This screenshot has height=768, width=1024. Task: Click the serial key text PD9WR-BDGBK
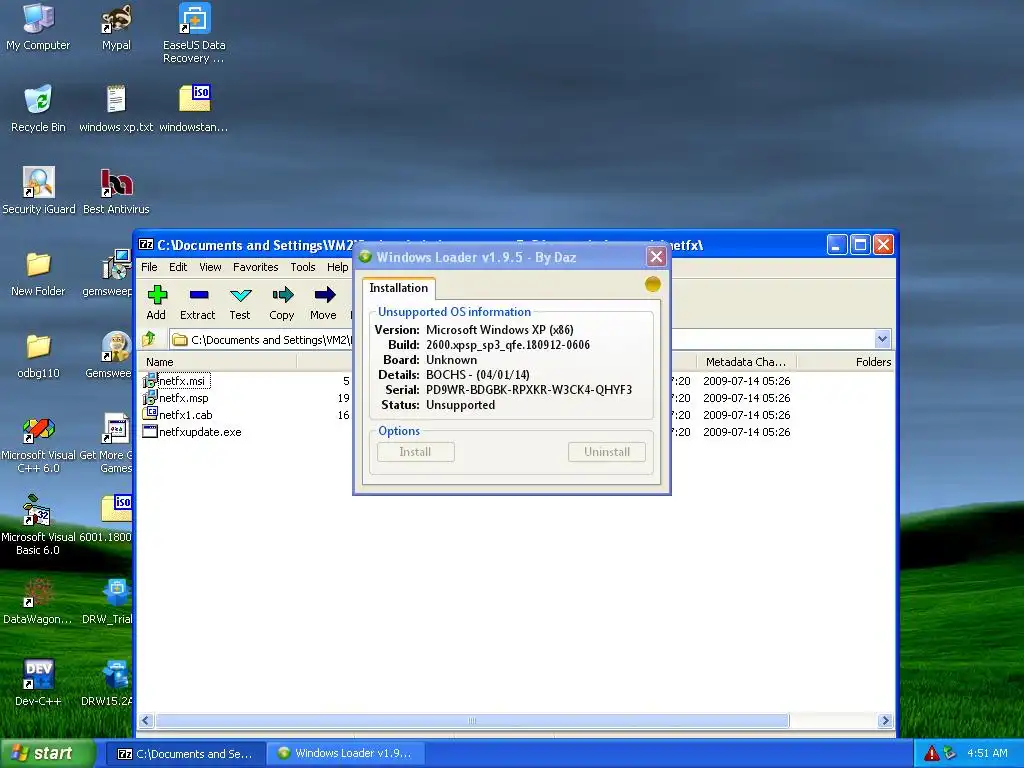pyautogui.click(x=529, y=390)
